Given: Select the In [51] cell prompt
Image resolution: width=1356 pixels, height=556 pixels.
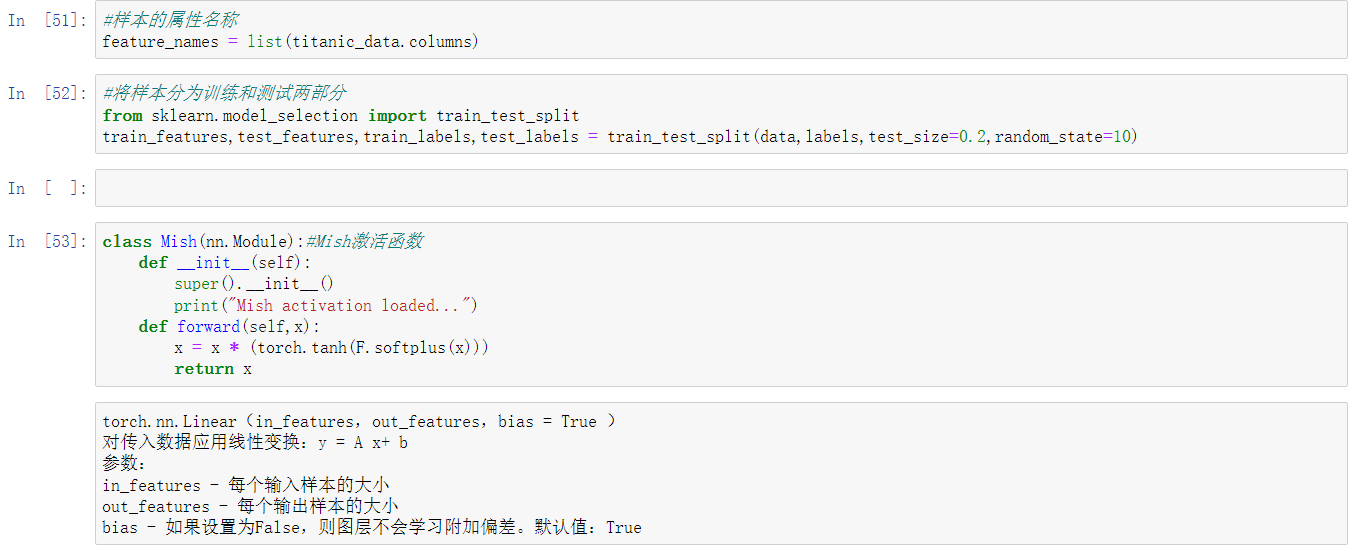Looking at the screenshot, I should (x=47, y=21).
